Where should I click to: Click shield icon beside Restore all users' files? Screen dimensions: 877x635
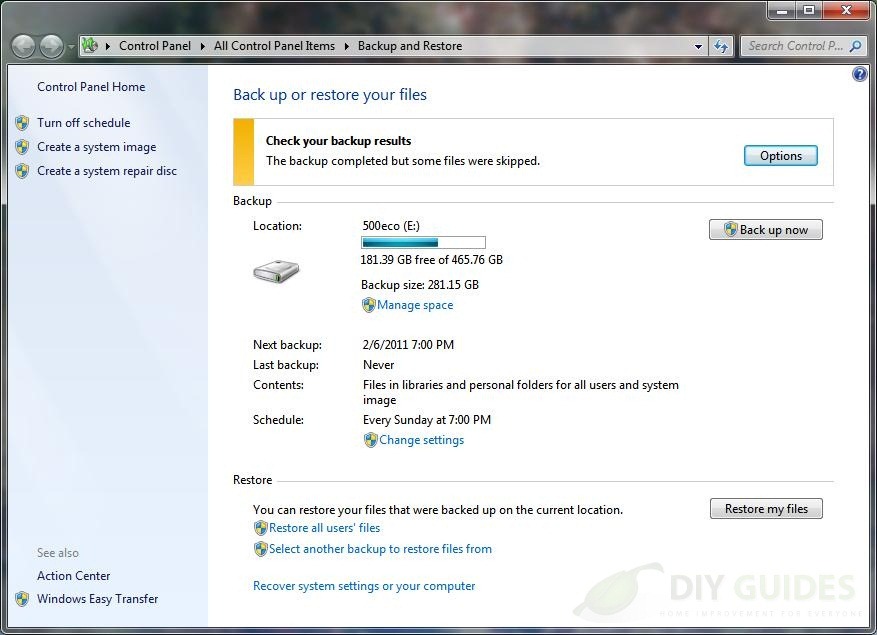point(261,528)
